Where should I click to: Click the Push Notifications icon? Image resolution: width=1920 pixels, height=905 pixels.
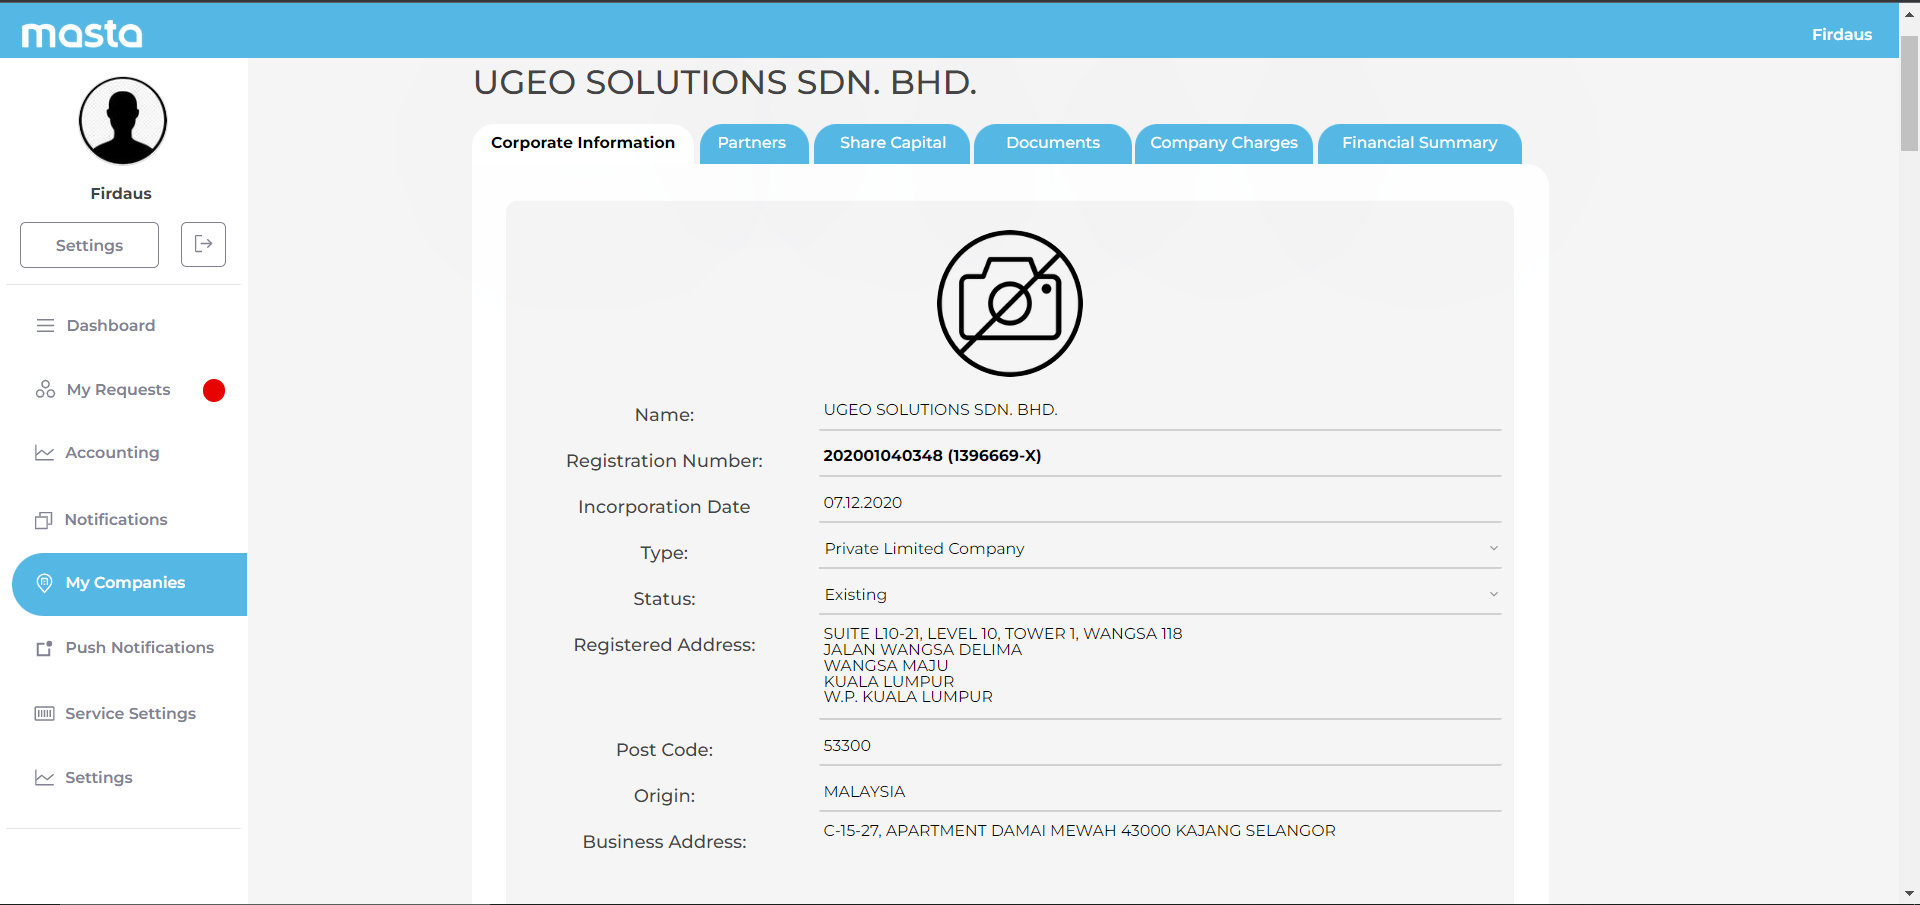44,648
